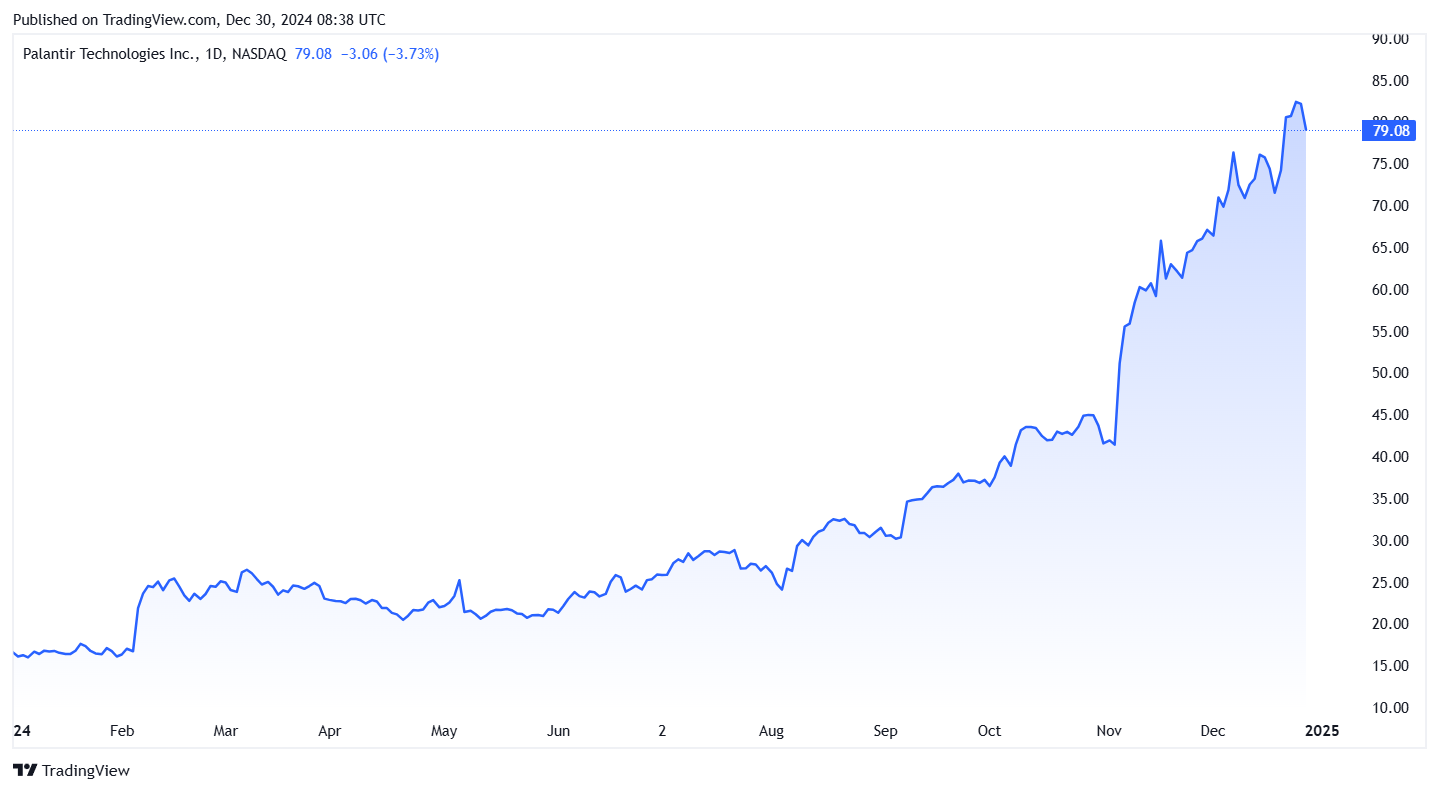The height and width of the screenshot is (792, 1439).
Task: Click the Published on TradingView.com header text
Action: [199, 20]
